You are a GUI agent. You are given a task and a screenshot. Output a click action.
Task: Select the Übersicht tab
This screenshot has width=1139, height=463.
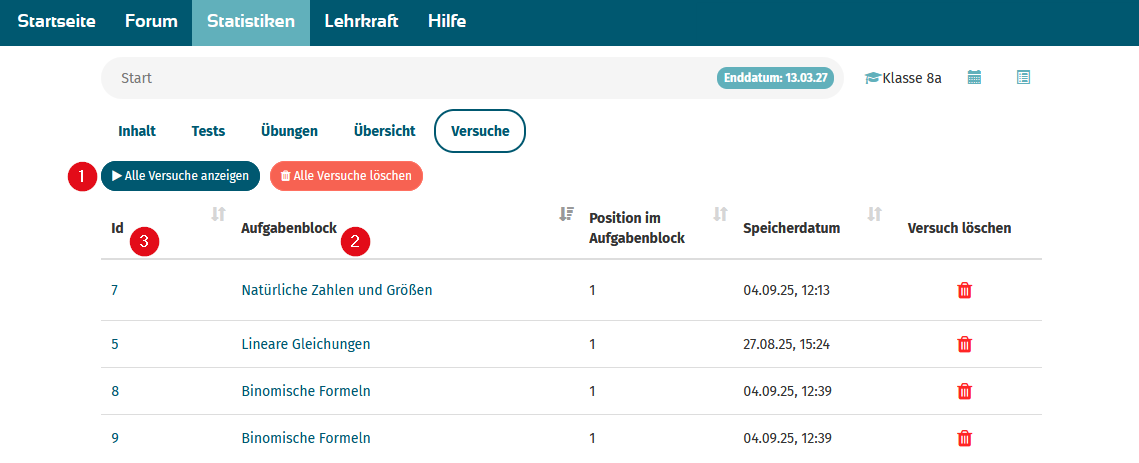click(x=384, y=132)
